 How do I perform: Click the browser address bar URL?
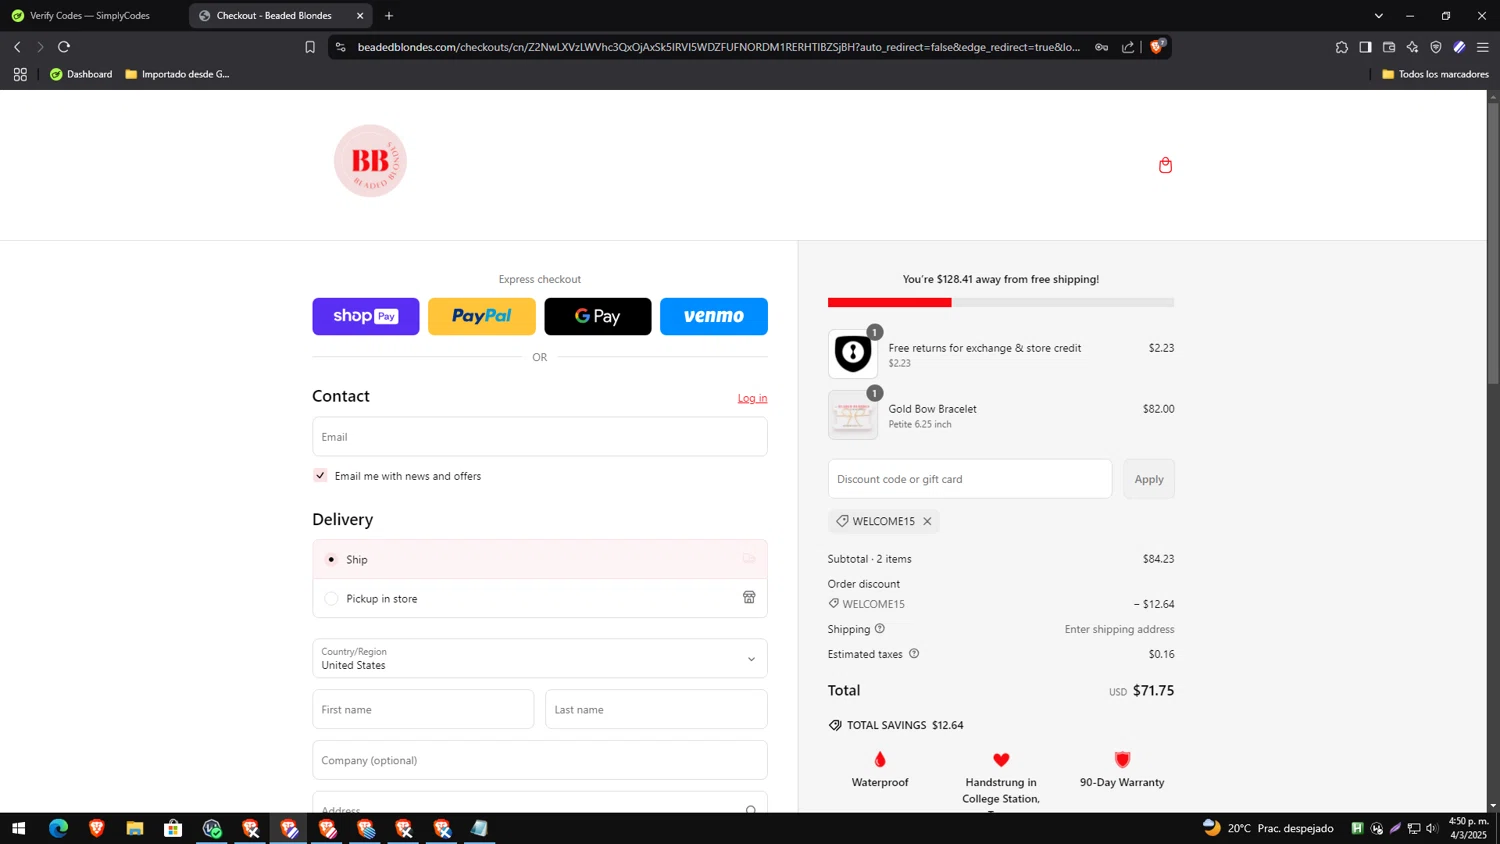(x=718, y=47)
